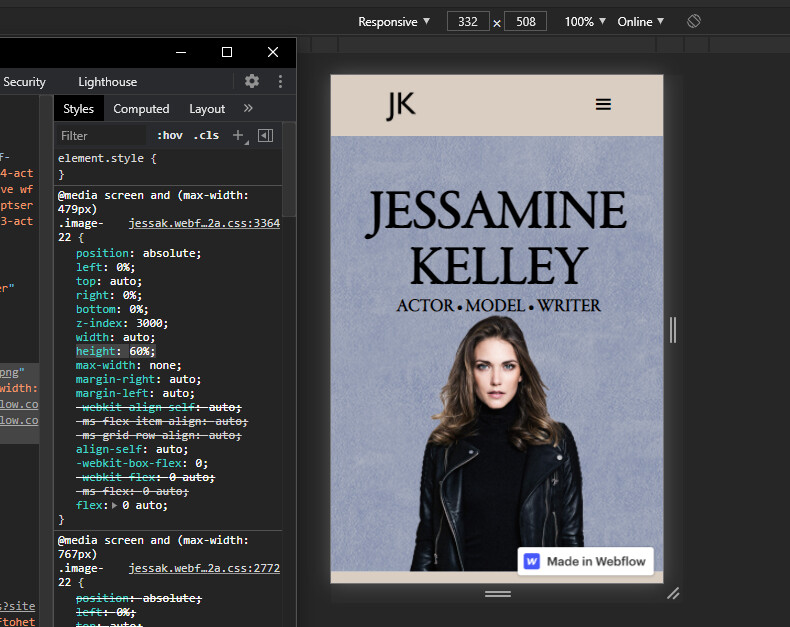Open the jessak.webf…2a.css:3364 source link
The width and height of the screenshot is (790, 627).
(204, 224)
